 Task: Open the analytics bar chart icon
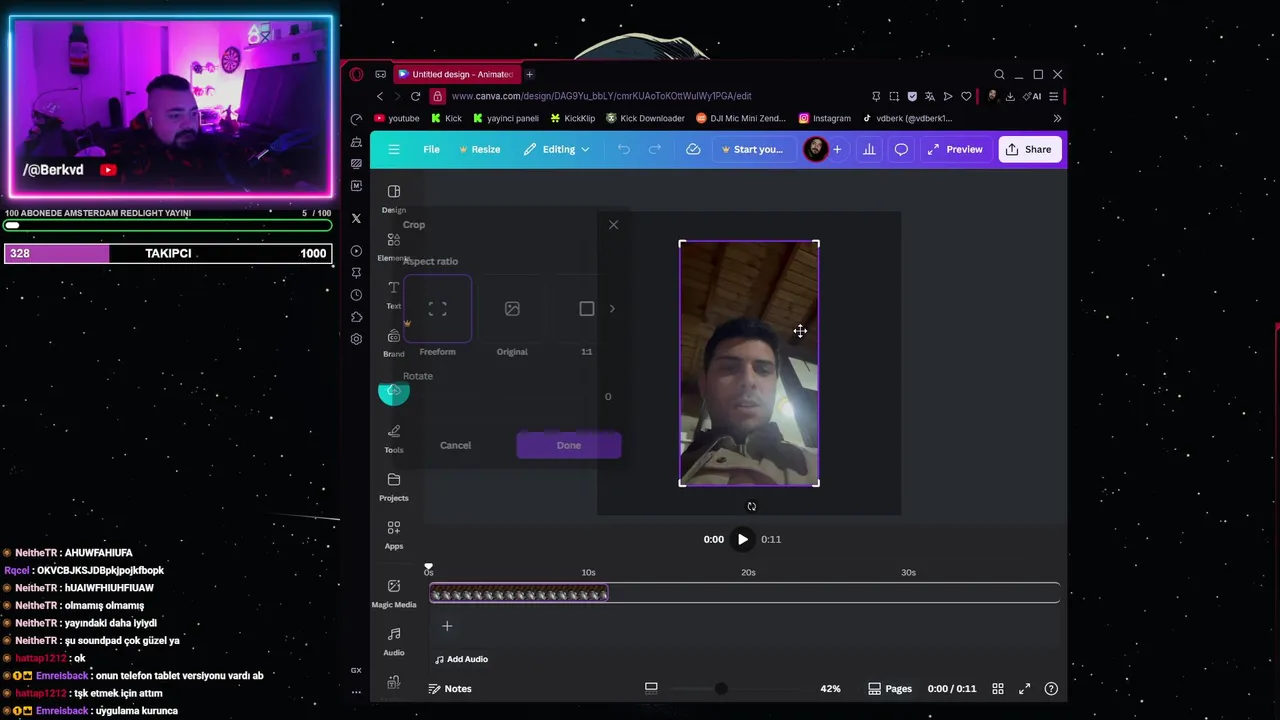pos(869,149)
